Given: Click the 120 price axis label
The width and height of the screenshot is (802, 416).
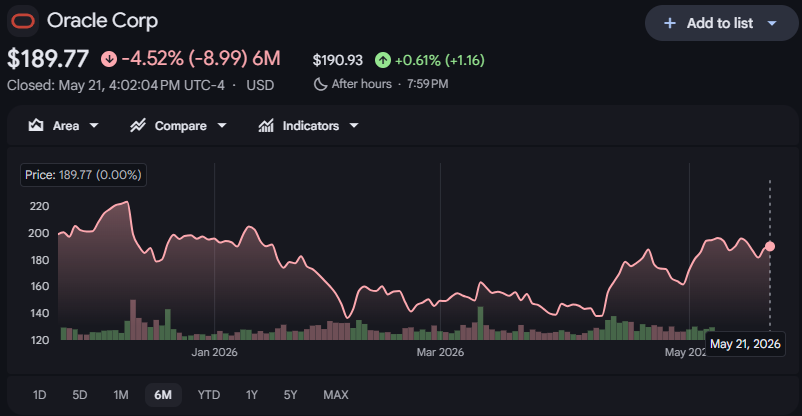Looking at the screenshot, I should click(39, 340).
